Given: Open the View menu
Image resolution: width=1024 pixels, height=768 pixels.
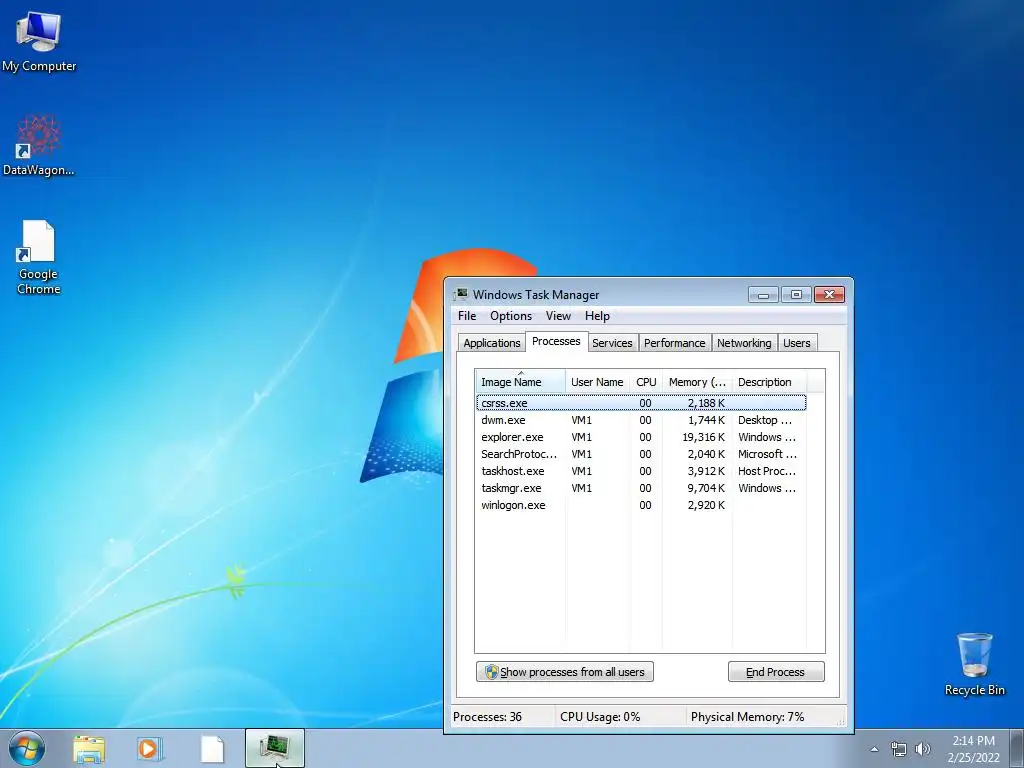Looking at the screenshot, I should pyautogui.click(x=558, y=316).
